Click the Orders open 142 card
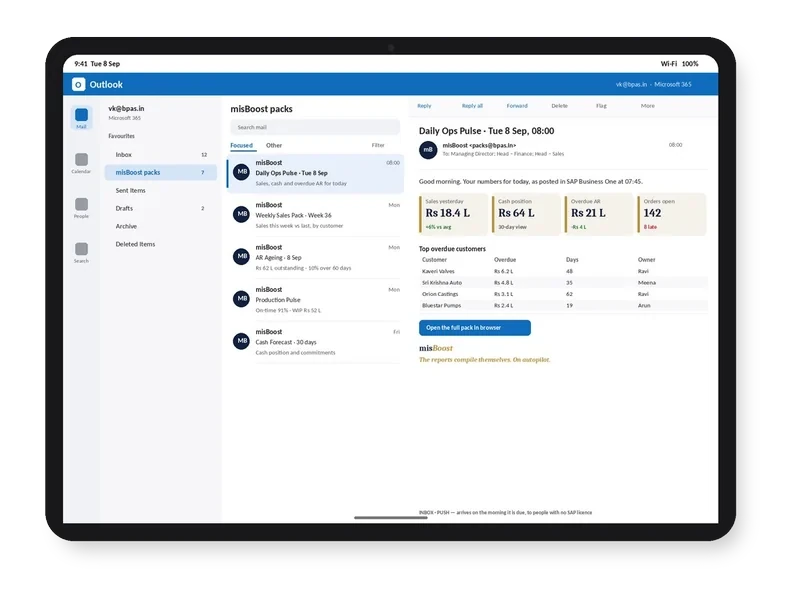 click(x=671, y=214)
